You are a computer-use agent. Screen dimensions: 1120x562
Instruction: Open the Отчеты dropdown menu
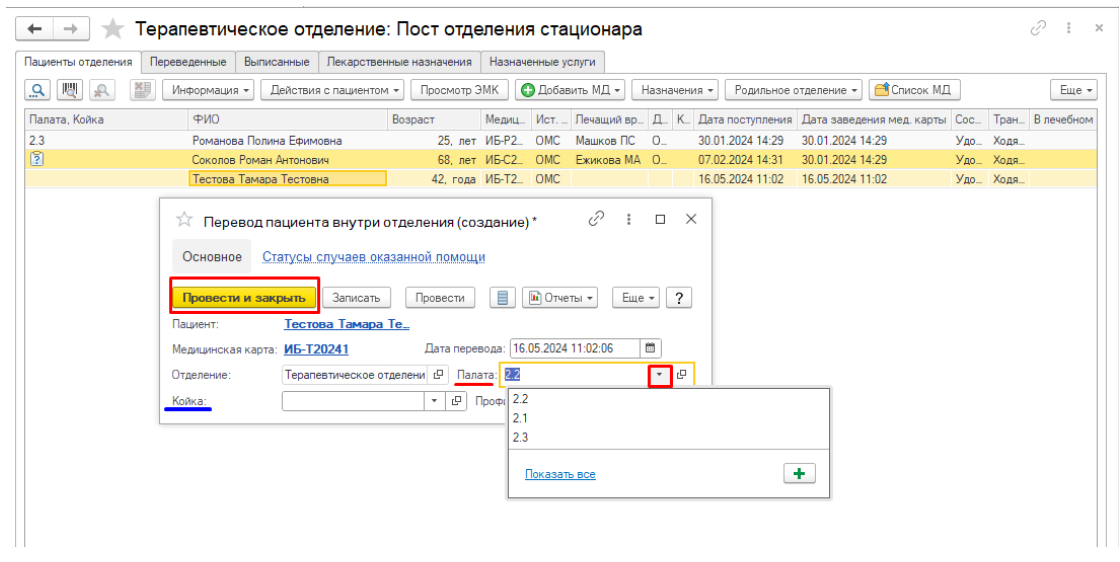tap(560, 298)
